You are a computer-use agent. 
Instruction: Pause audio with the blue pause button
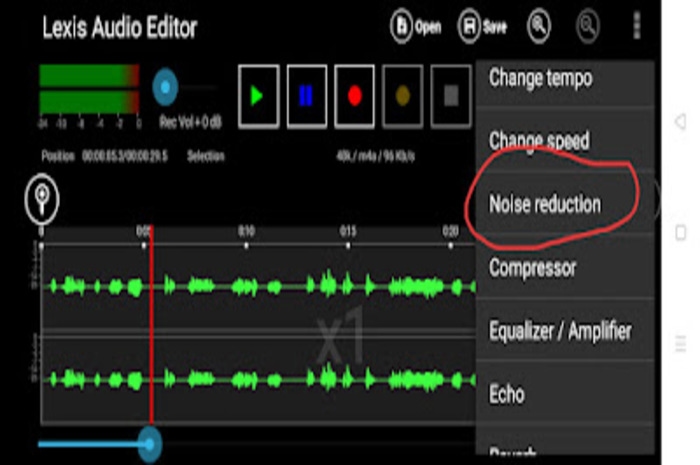[307, 96]
